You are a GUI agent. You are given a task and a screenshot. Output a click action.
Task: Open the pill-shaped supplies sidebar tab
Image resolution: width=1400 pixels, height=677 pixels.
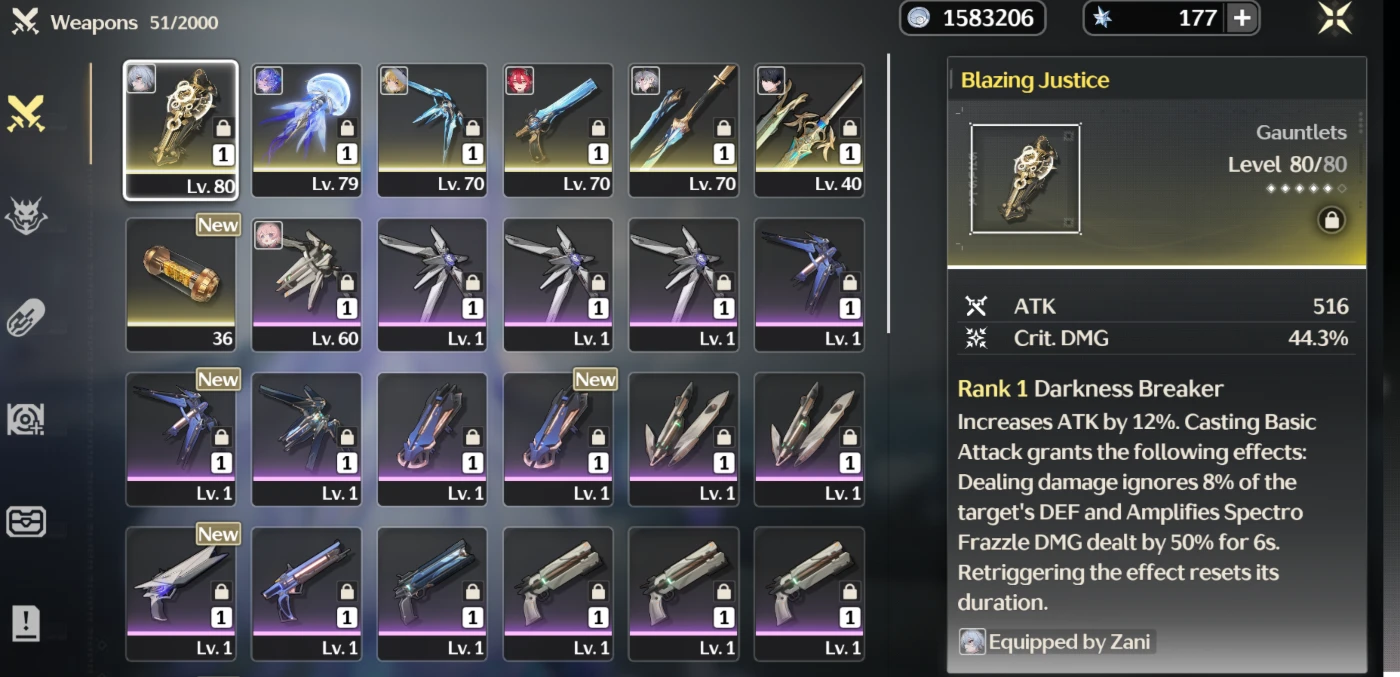coord(26,318)
